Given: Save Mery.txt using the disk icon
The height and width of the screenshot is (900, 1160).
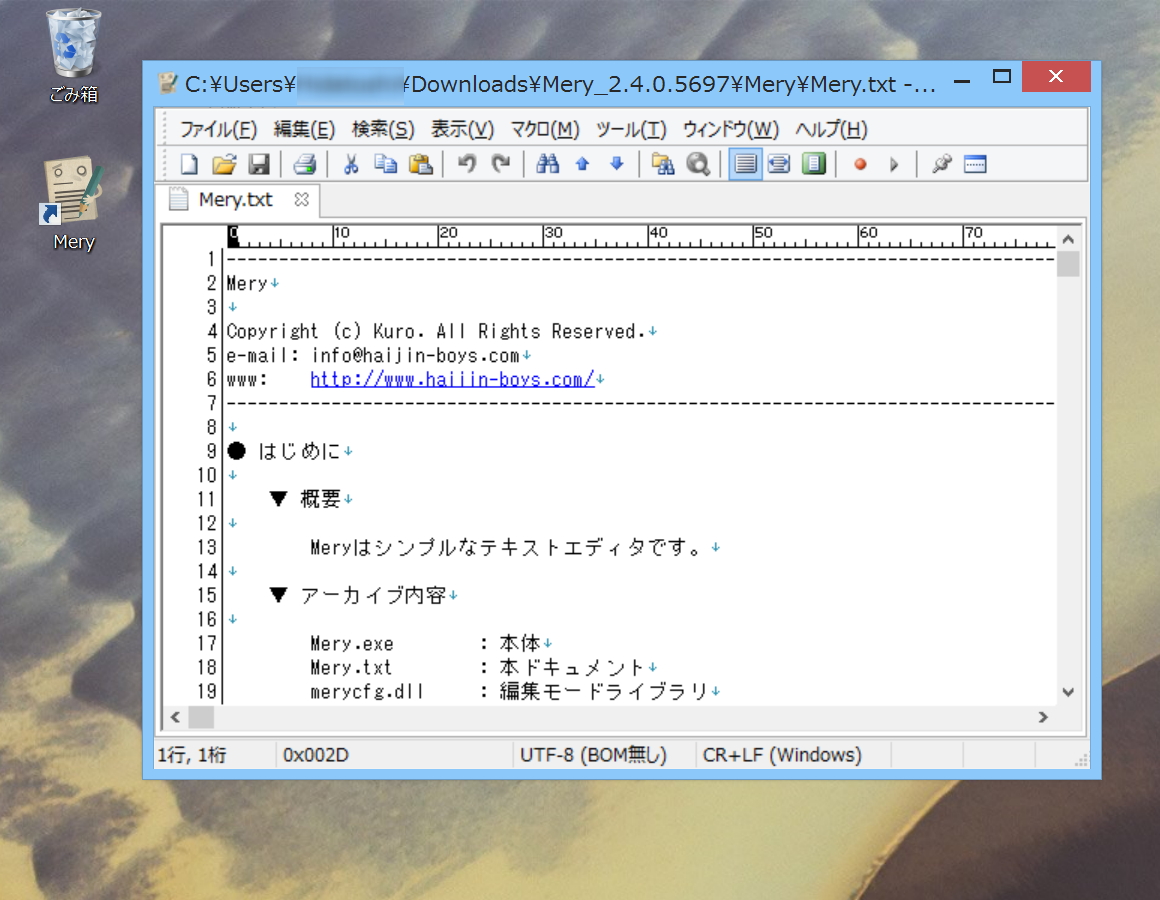Looking at the screenshot, I should 259,163.
